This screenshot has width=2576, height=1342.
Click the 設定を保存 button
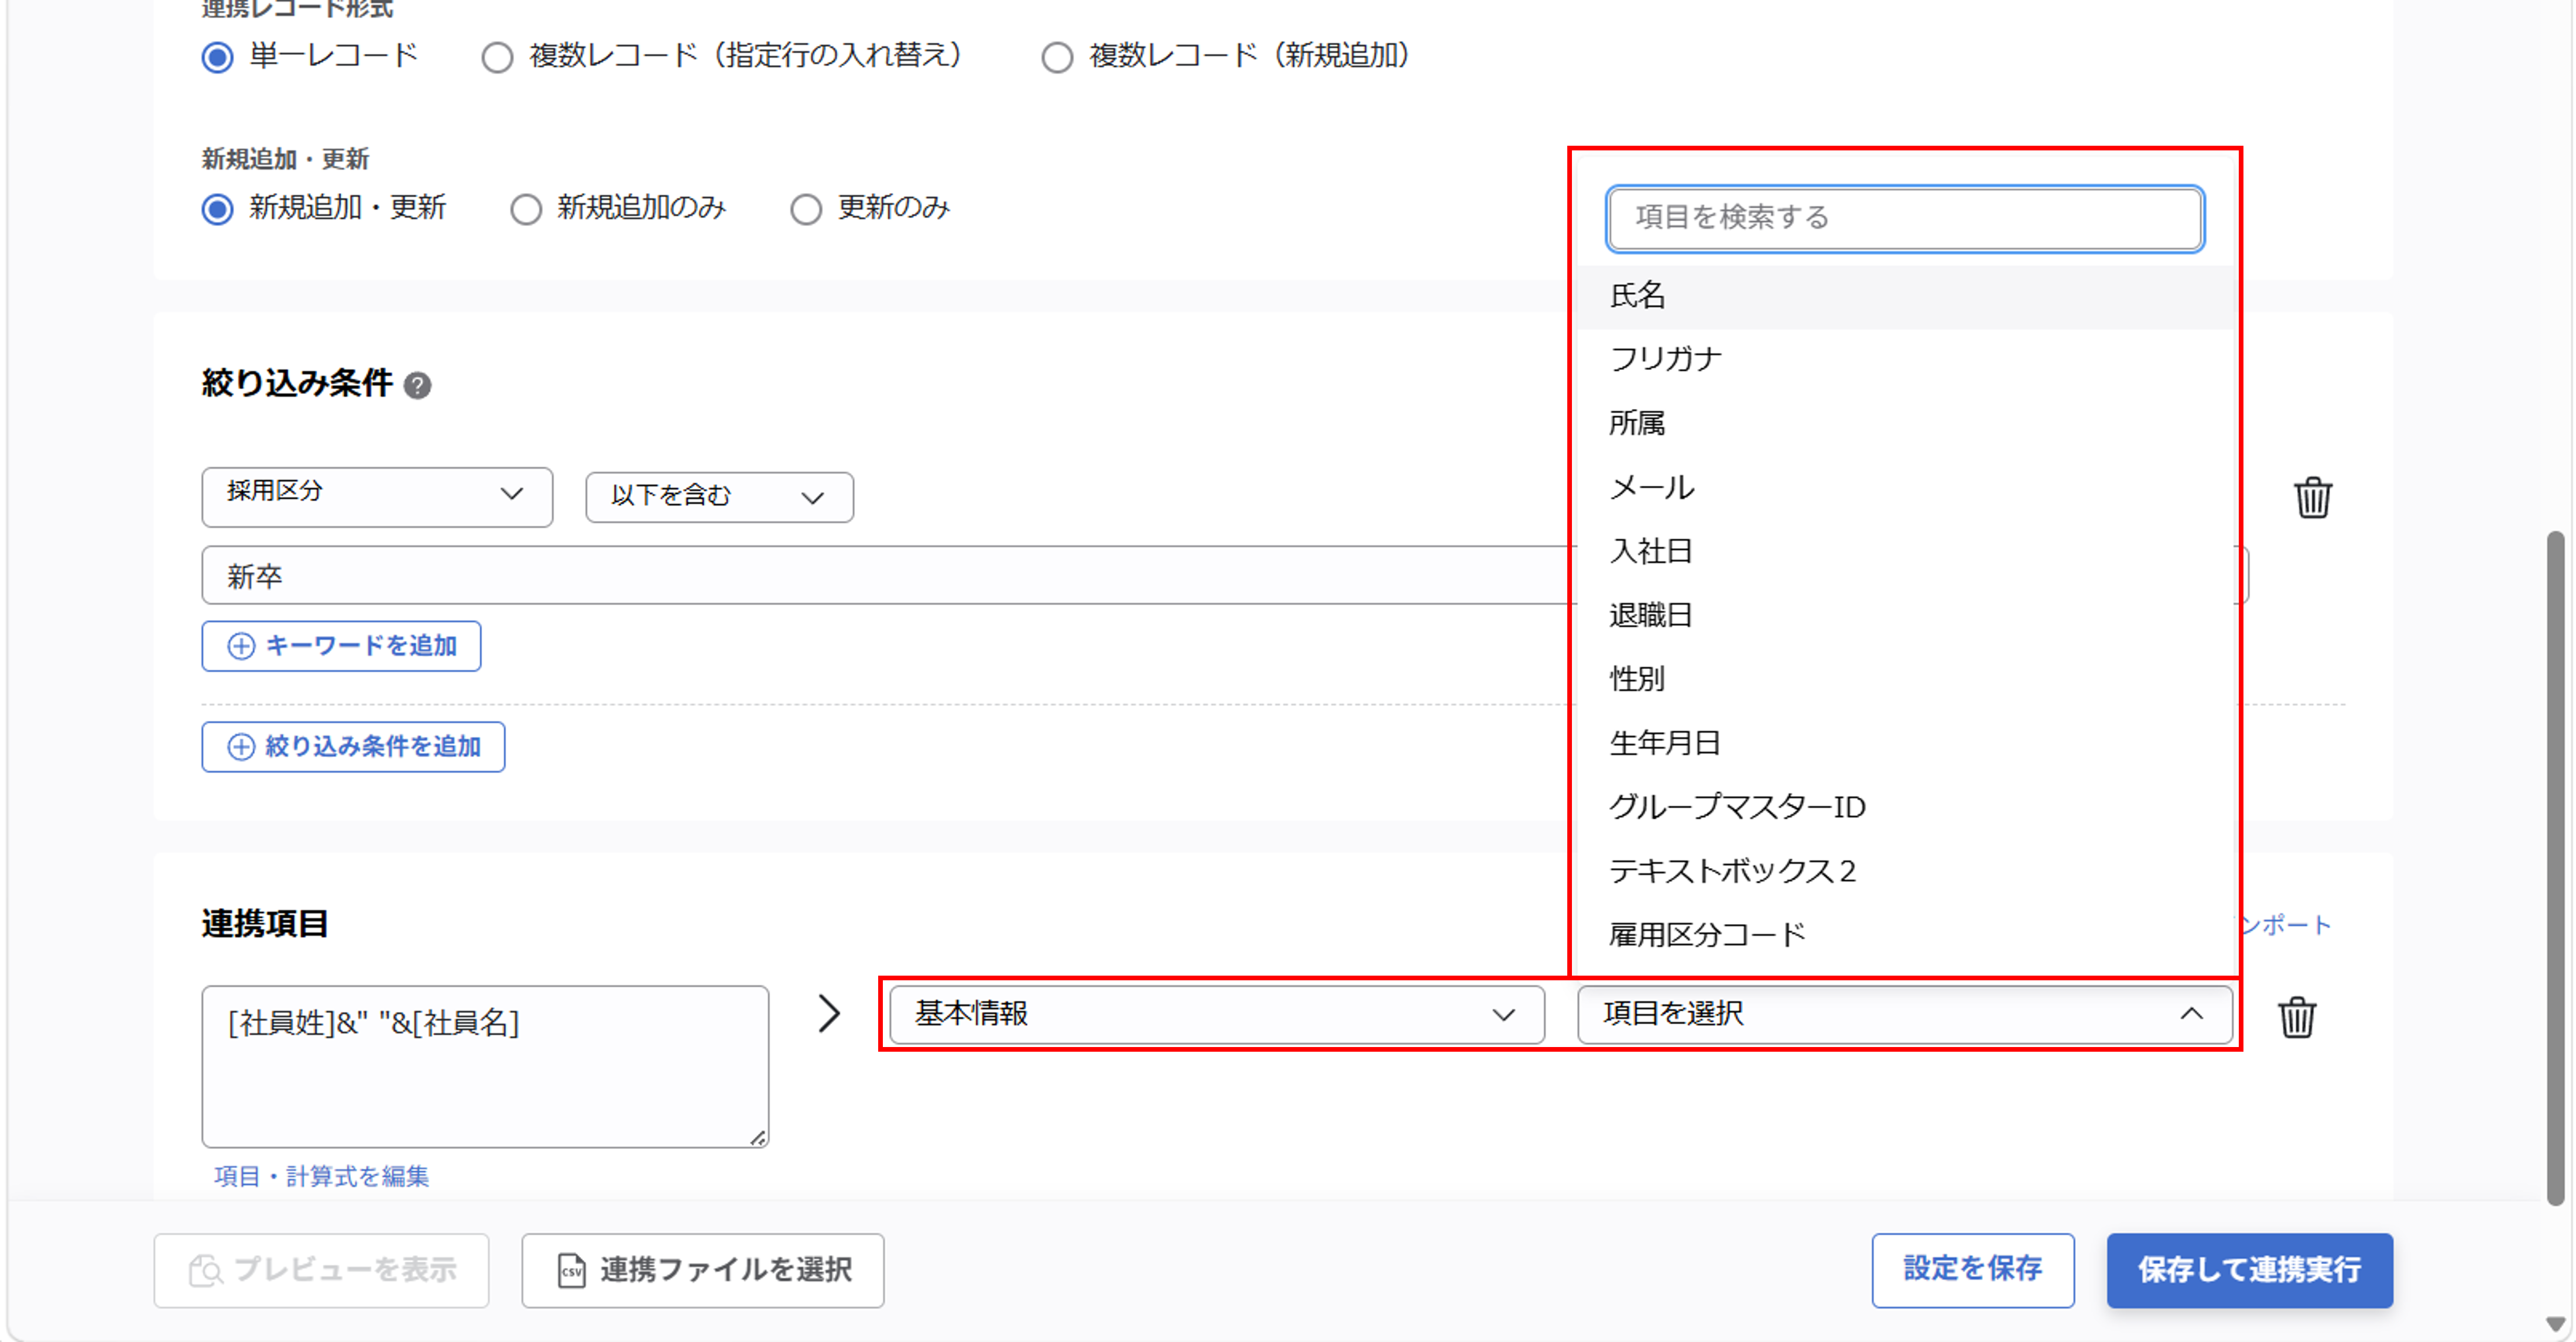pos(1972,1270)
